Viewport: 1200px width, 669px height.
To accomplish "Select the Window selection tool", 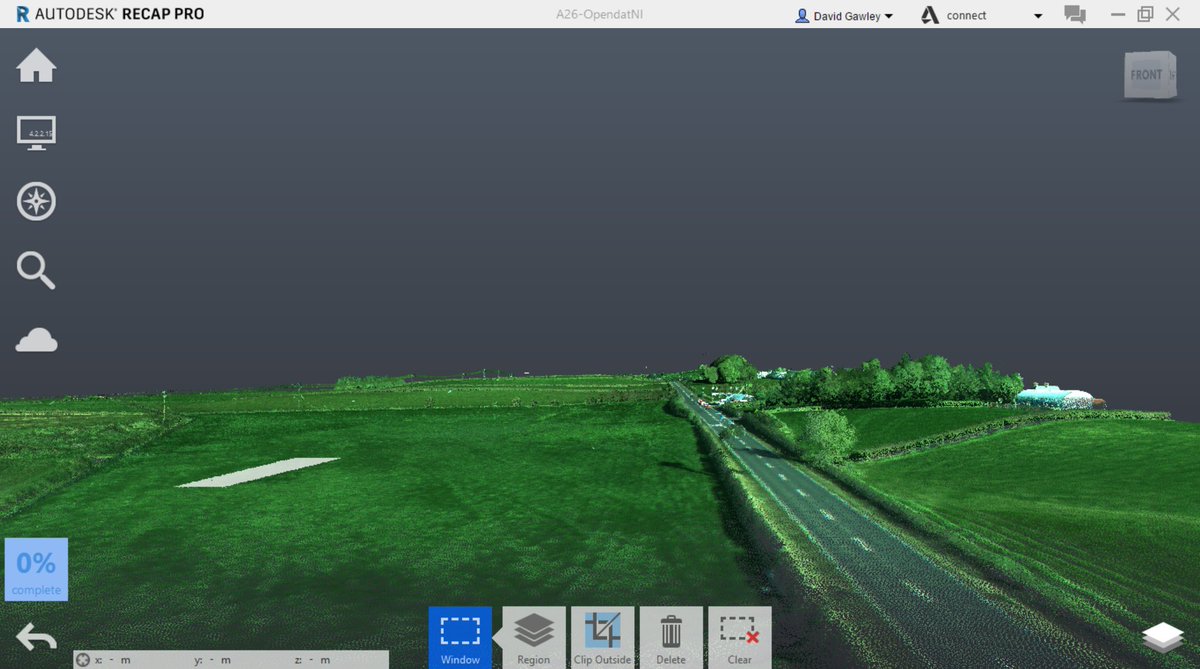I will (460, 637).
